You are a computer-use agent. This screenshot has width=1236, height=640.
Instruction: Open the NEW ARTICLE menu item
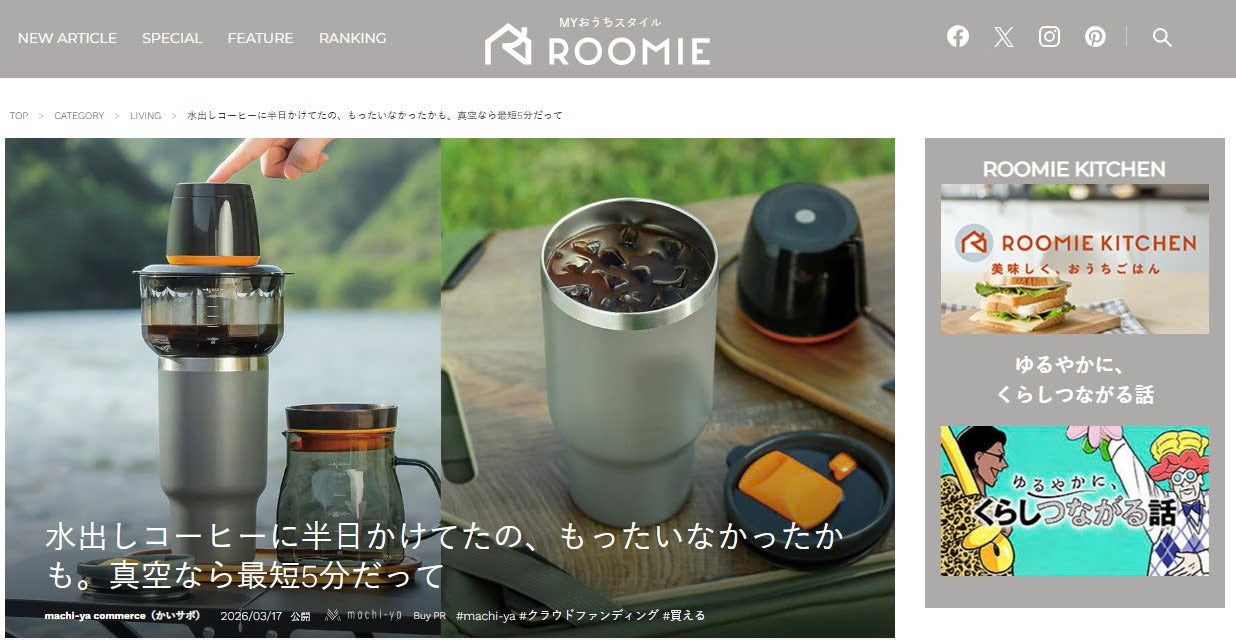[x=67, y=38]
